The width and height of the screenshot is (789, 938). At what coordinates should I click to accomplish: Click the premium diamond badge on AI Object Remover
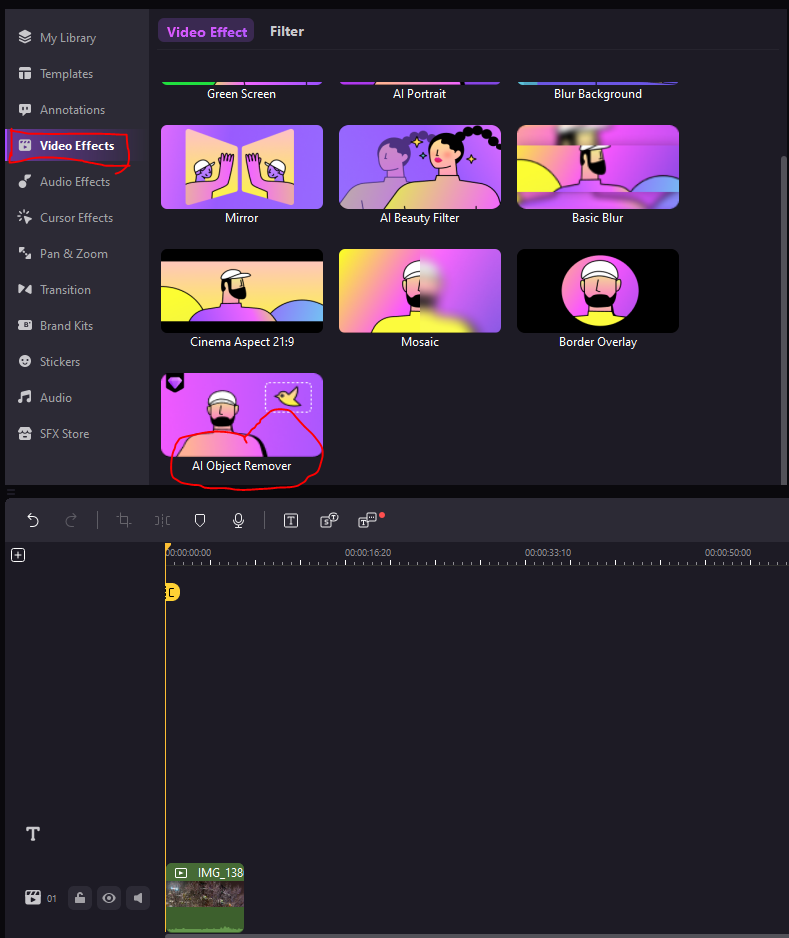click(175, 382)
